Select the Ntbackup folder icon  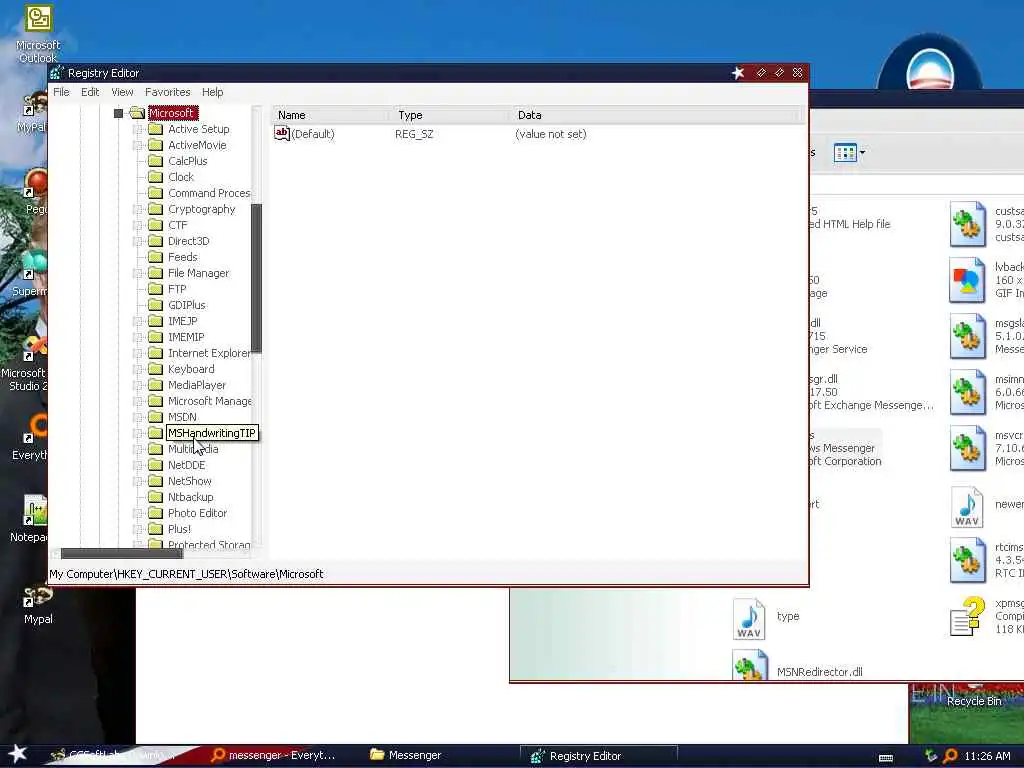155,497
